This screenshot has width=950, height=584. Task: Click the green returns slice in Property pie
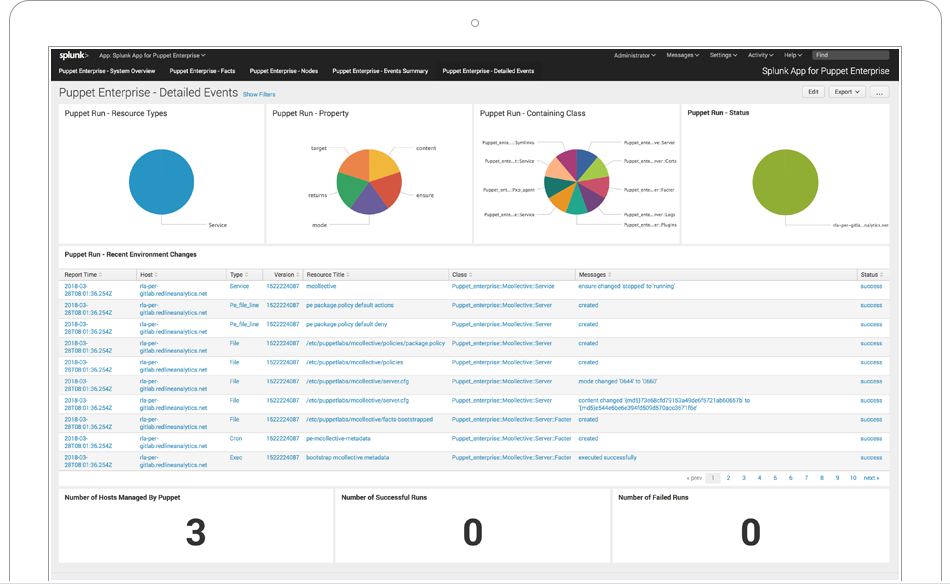350,190
